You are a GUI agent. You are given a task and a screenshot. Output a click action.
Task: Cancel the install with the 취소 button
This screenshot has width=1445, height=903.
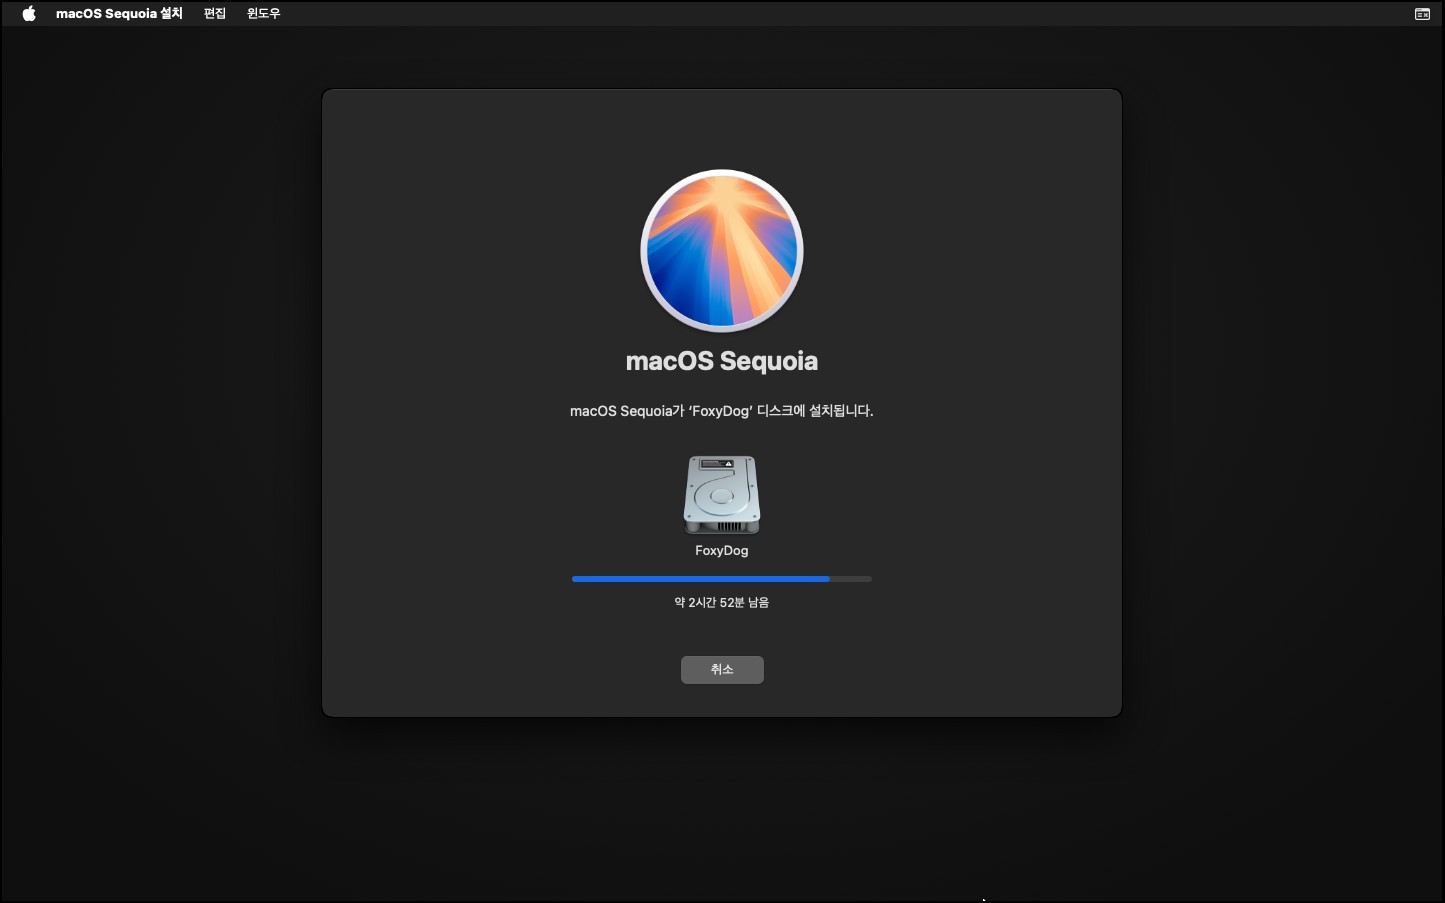pos(722,670)
